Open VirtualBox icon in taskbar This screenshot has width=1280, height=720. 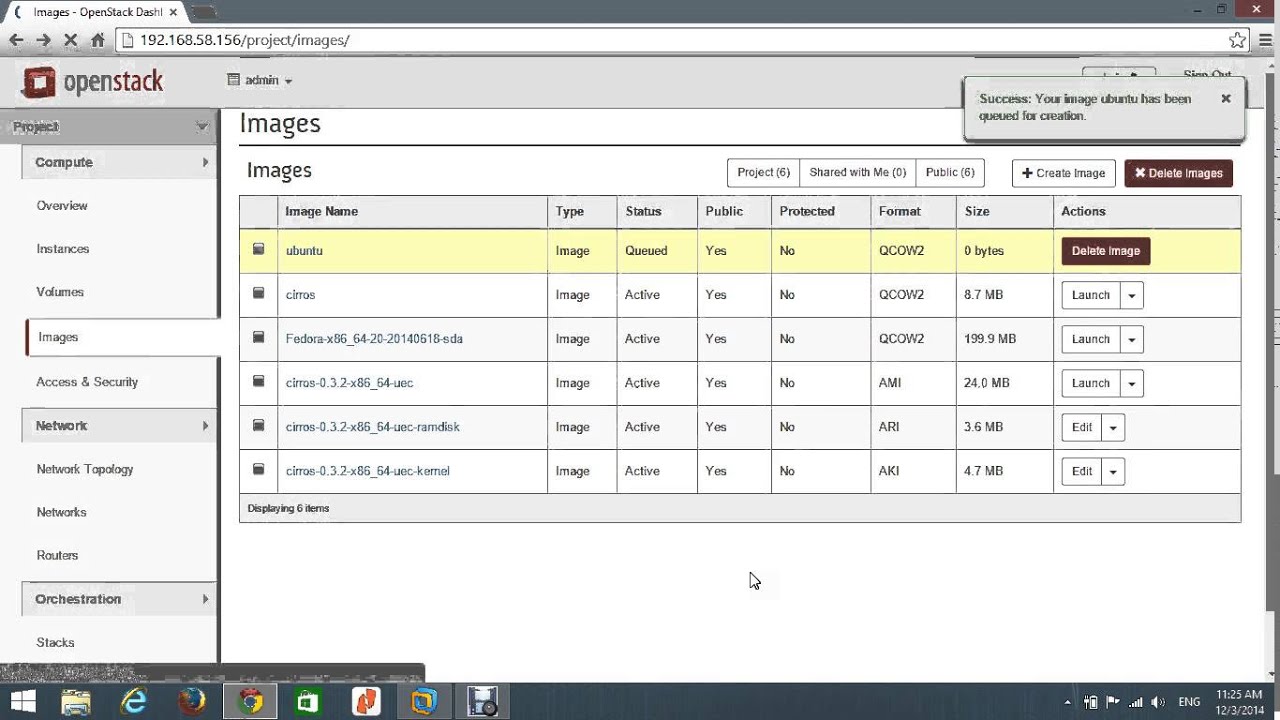(x=424, y=702)
